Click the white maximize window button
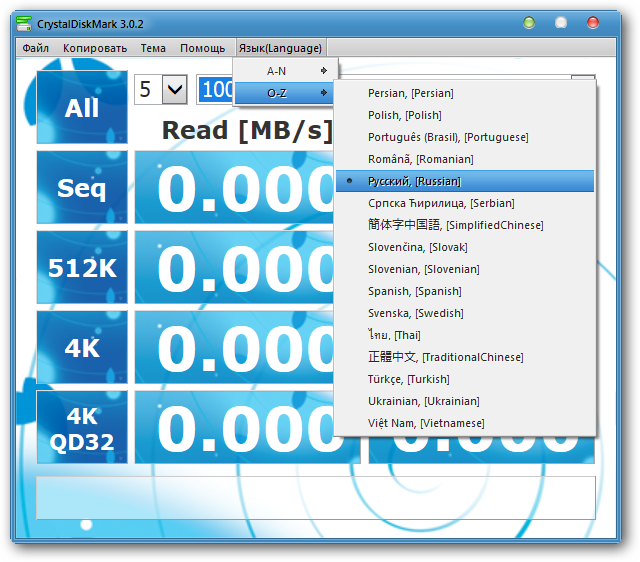Screen dimensions: 640x562 (x=561, y=22)
